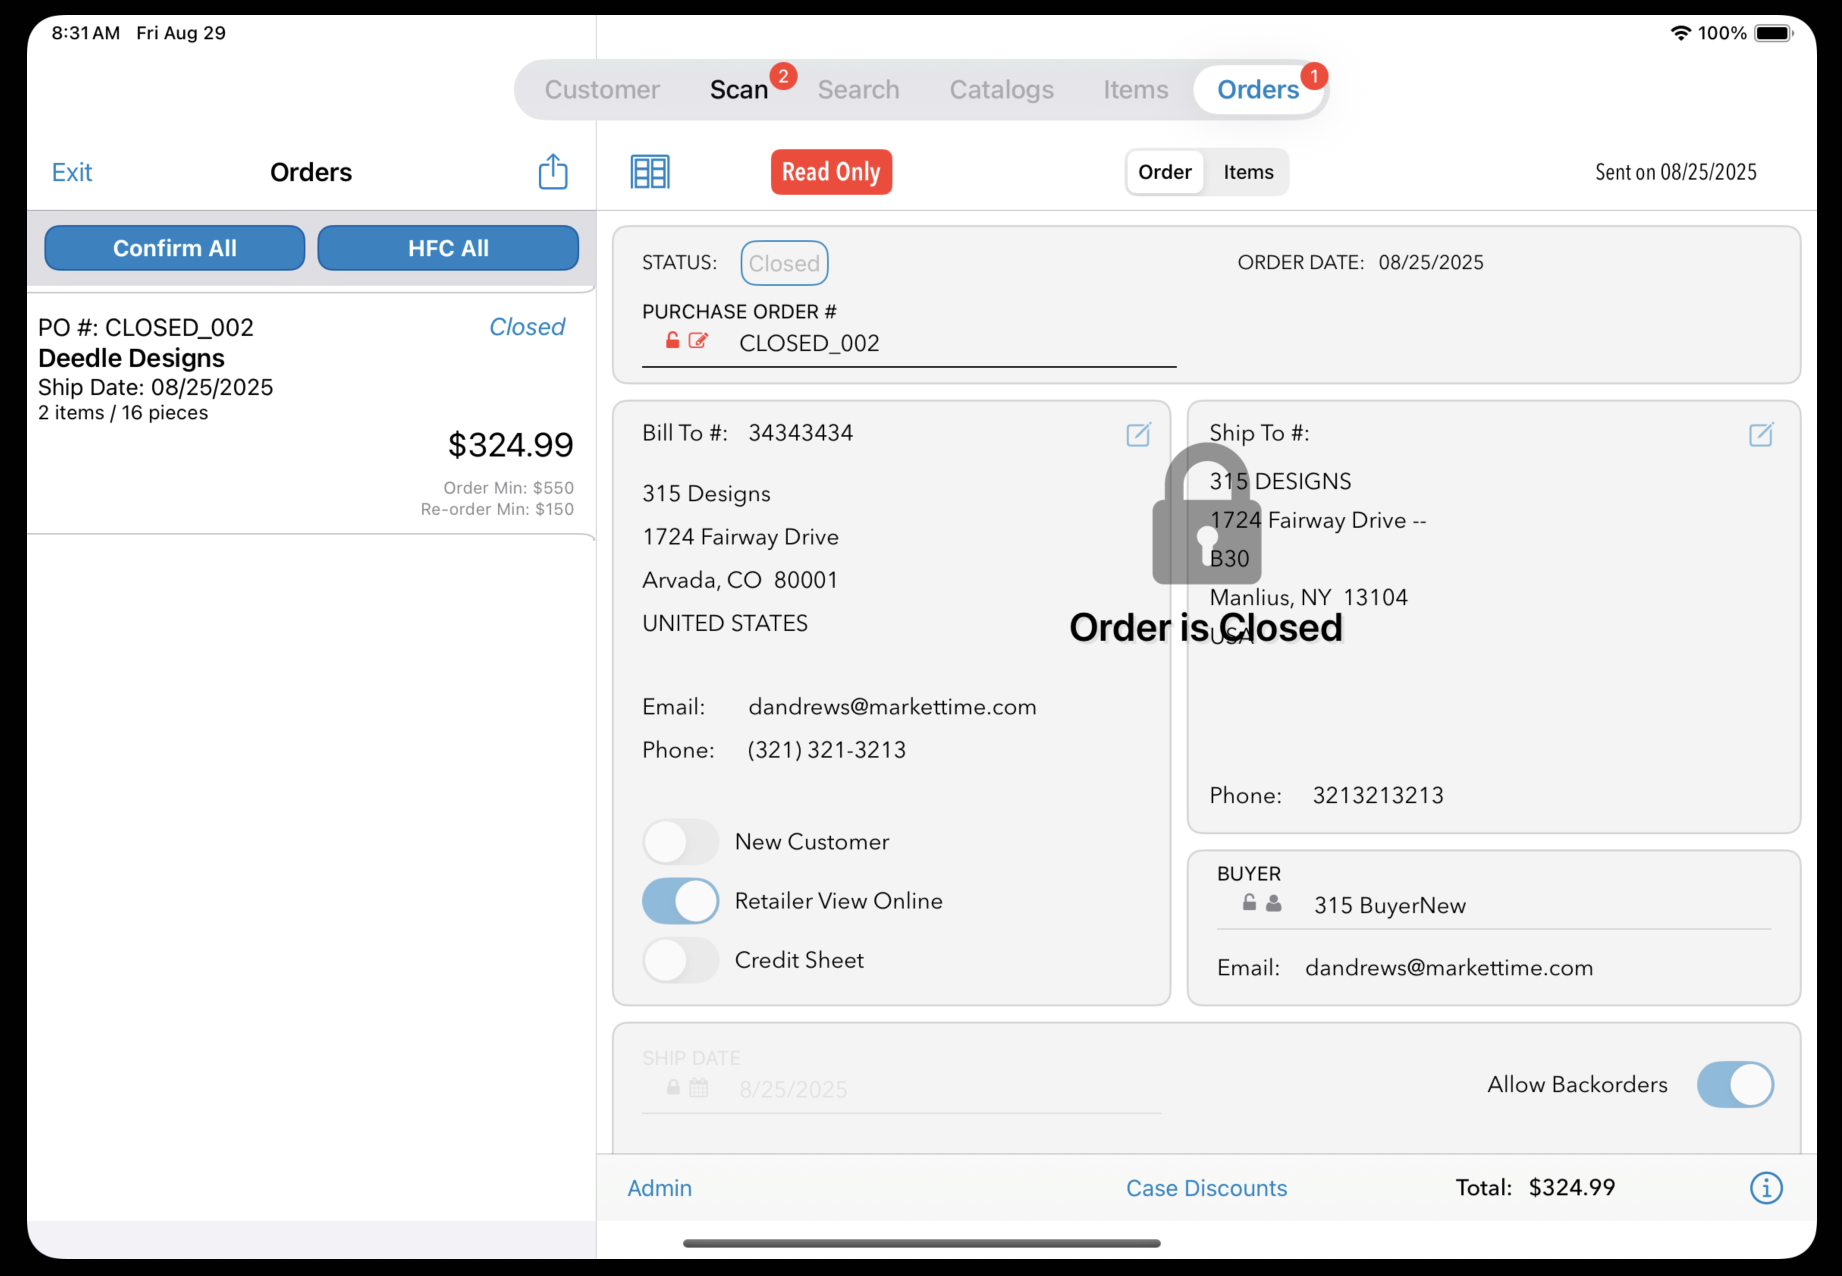Open the Catalogs tab

pos(1001,90)
